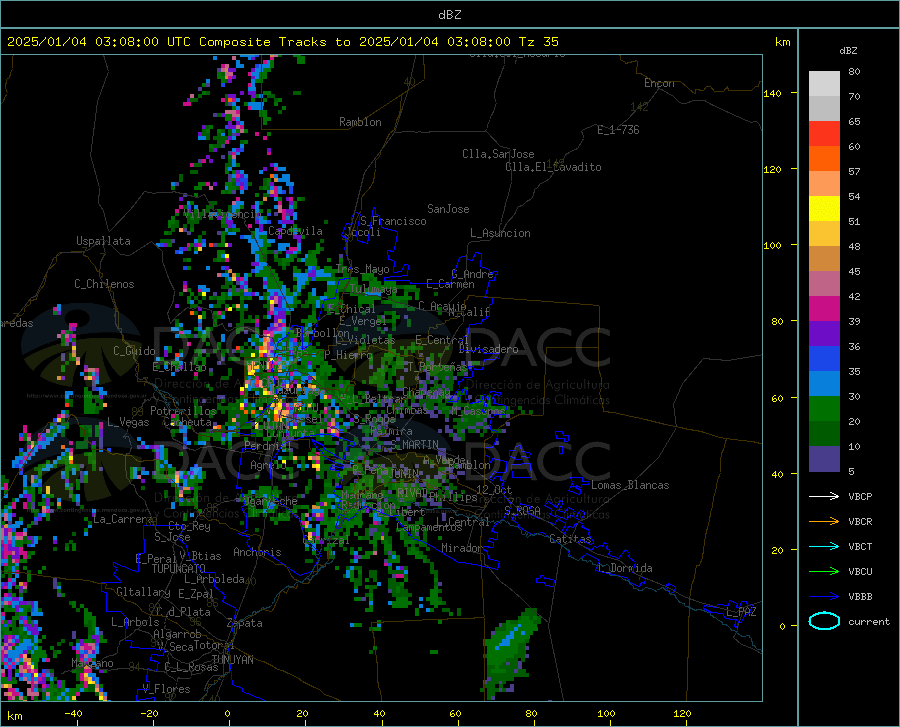Click the '5' value in dBZ legend
Screen dimensions: 900x727
[851, 472]
